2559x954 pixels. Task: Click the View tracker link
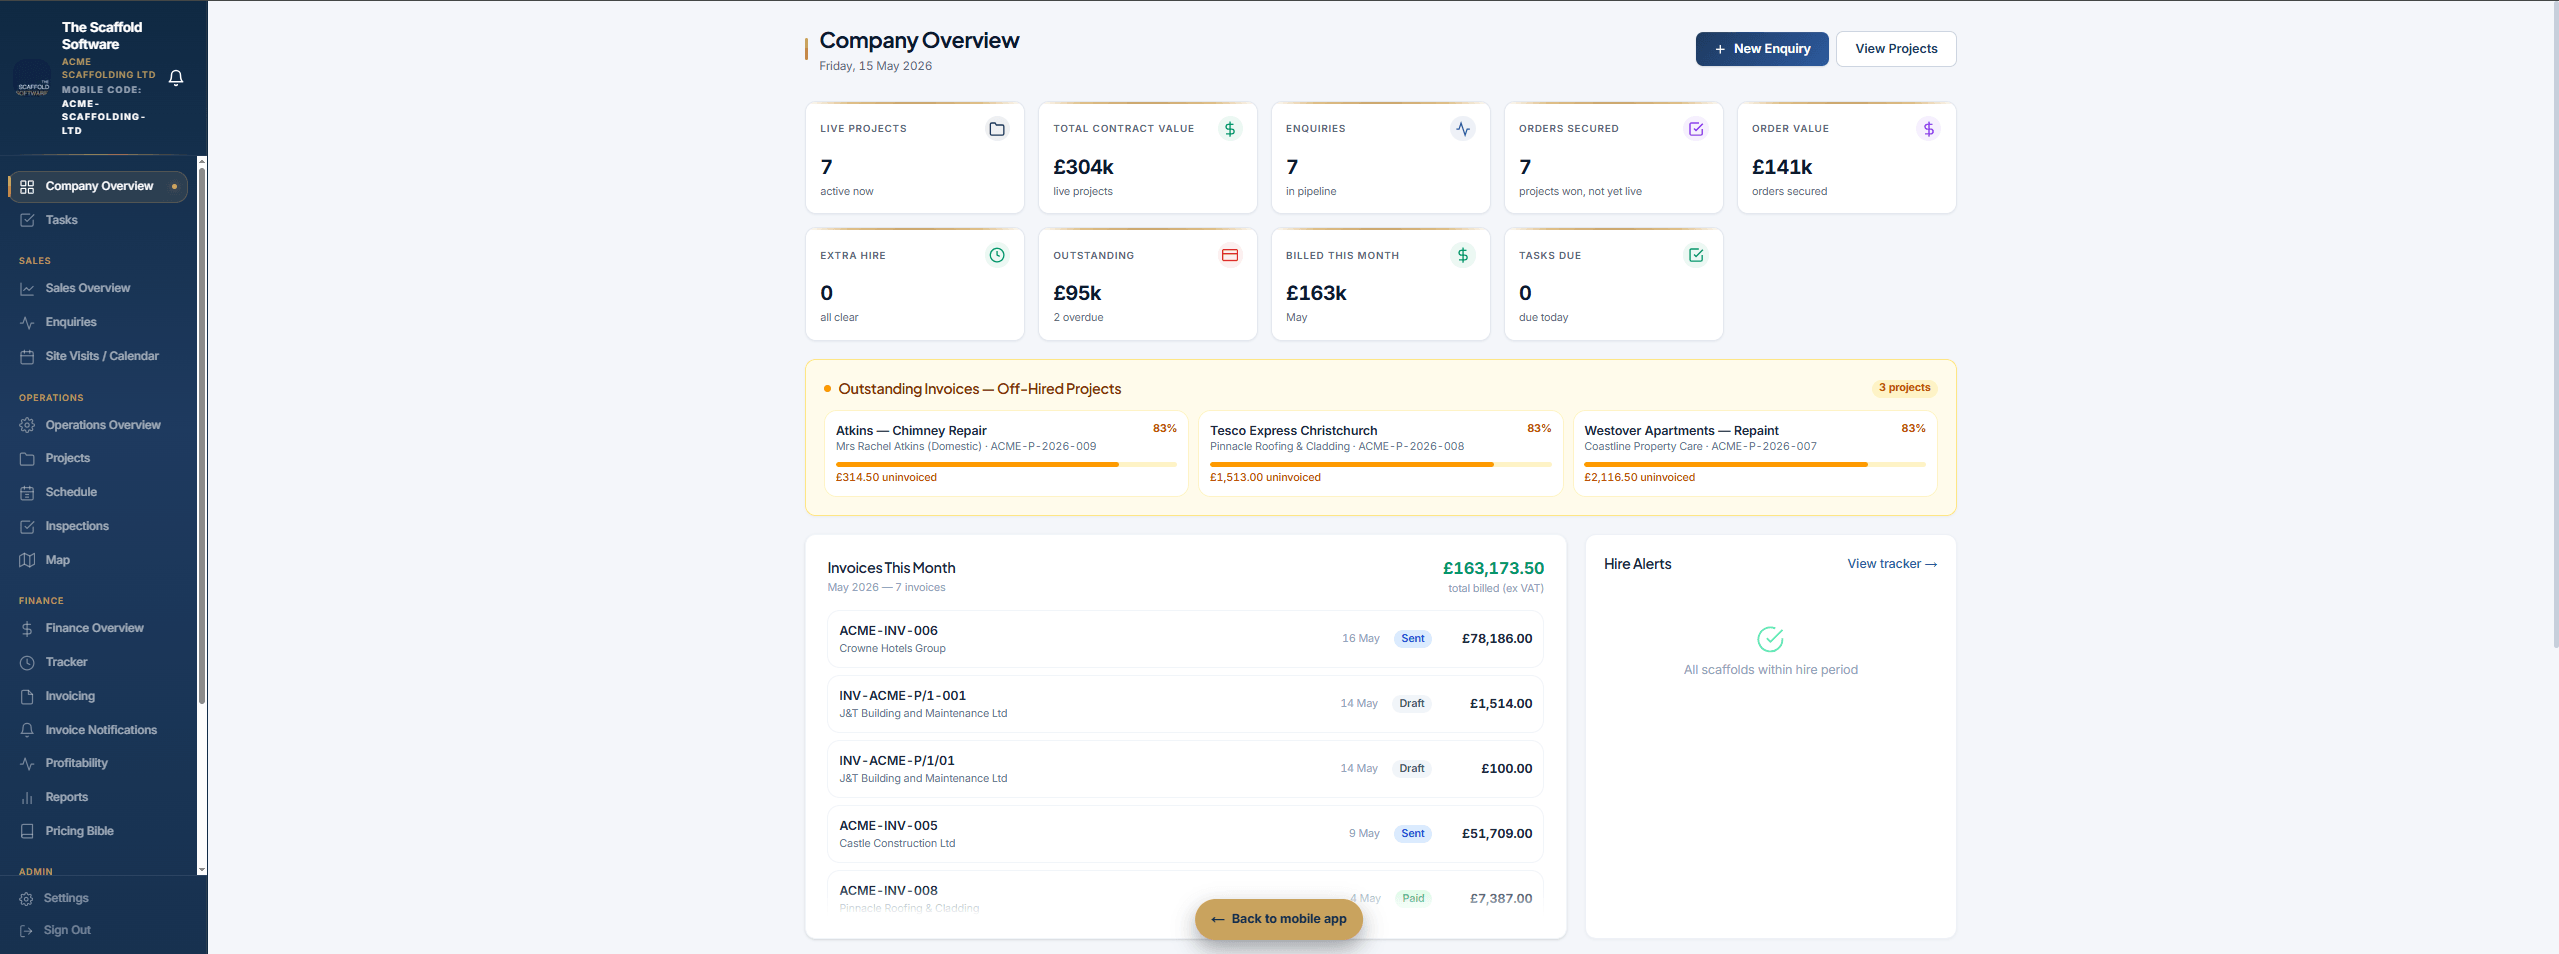[x=1892, y=564]
